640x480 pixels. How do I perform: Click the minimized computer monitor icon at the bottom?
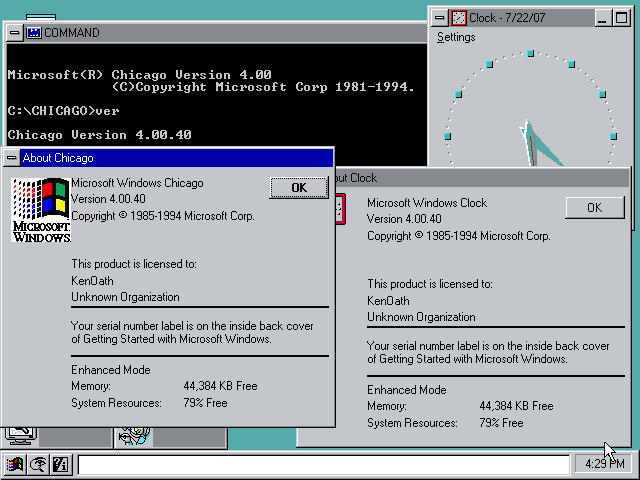click(21, 436)
